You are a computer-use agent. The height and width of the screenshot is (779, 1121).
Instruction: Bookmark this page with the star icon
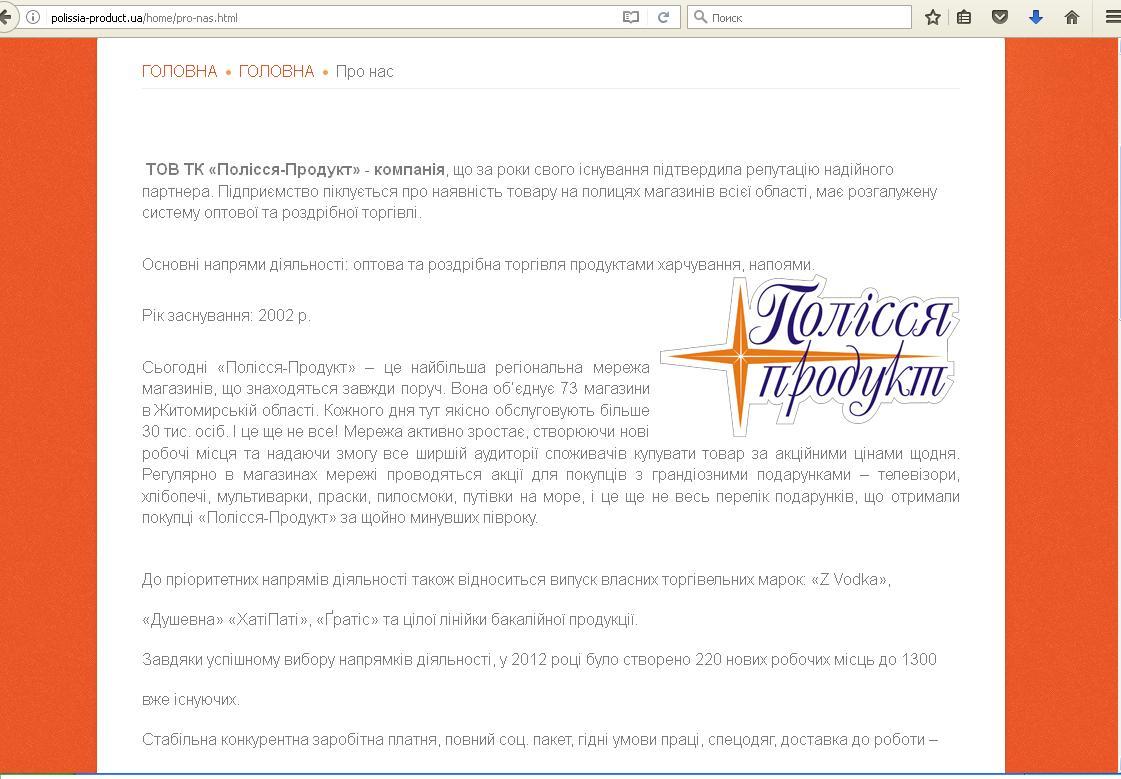(932, 17)
